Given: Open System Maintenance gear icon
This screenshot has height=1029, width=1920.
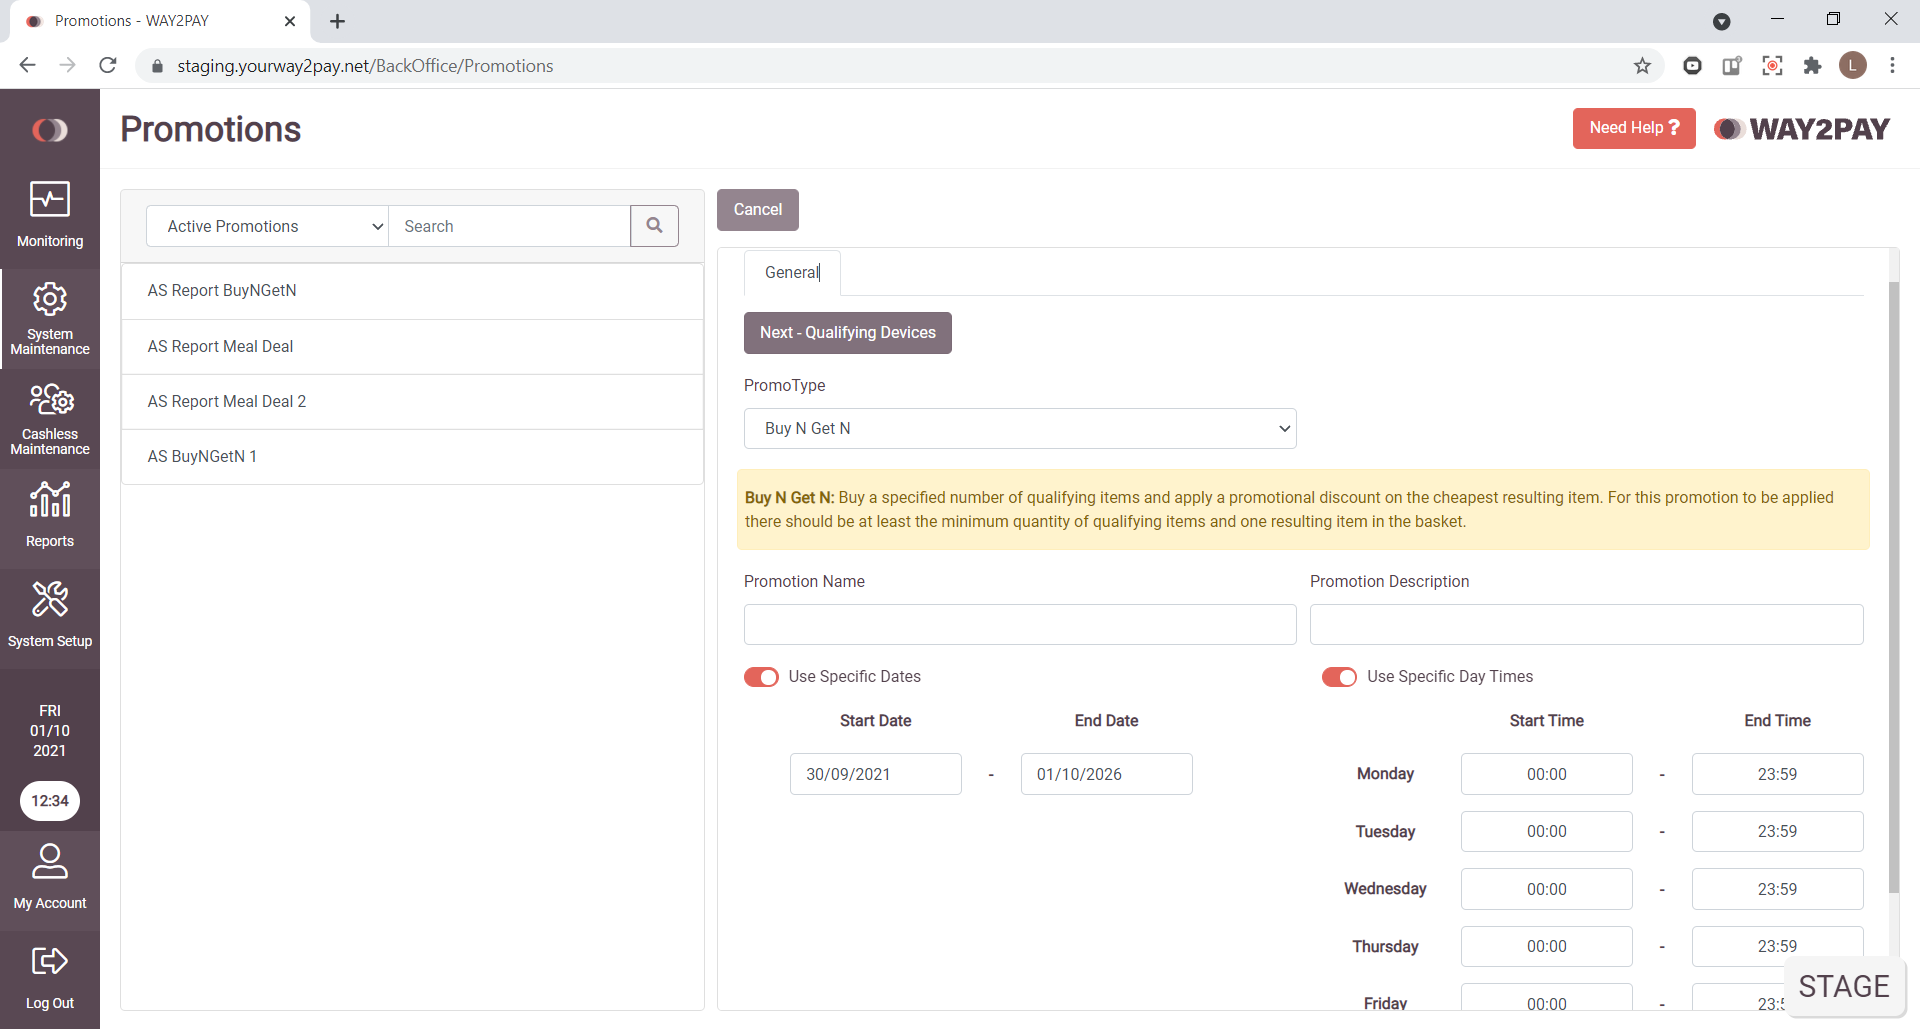Looking at the screenshot, I should [50, 298].
